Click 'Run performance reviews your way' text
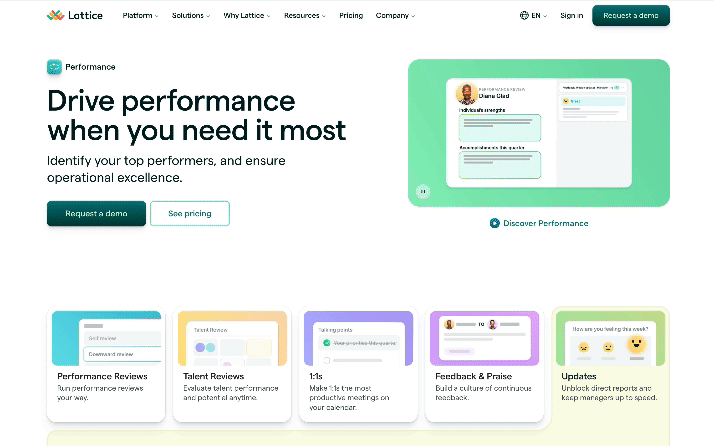The height and width of the screenshot is (446, 714). point(100,393)
